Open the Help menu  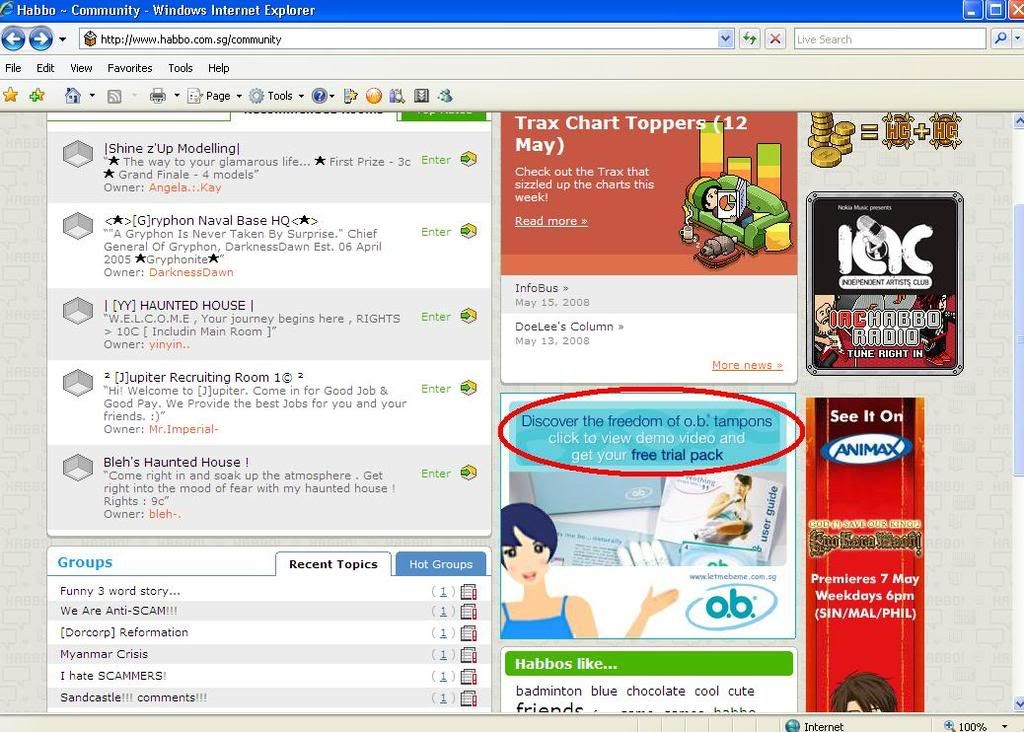point(219,68)
